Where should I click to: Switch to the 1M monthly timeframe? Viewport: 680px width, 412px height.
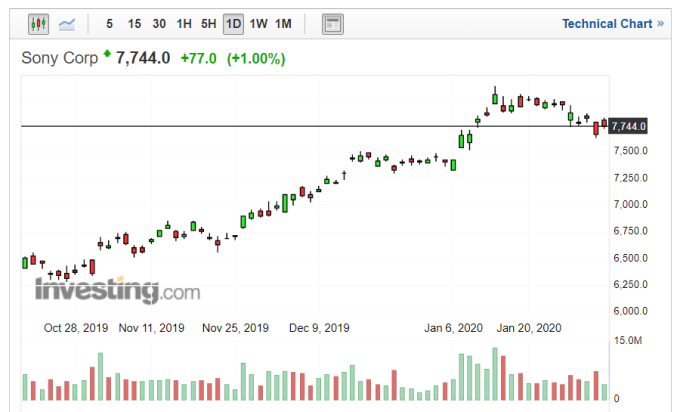[283, 24]
